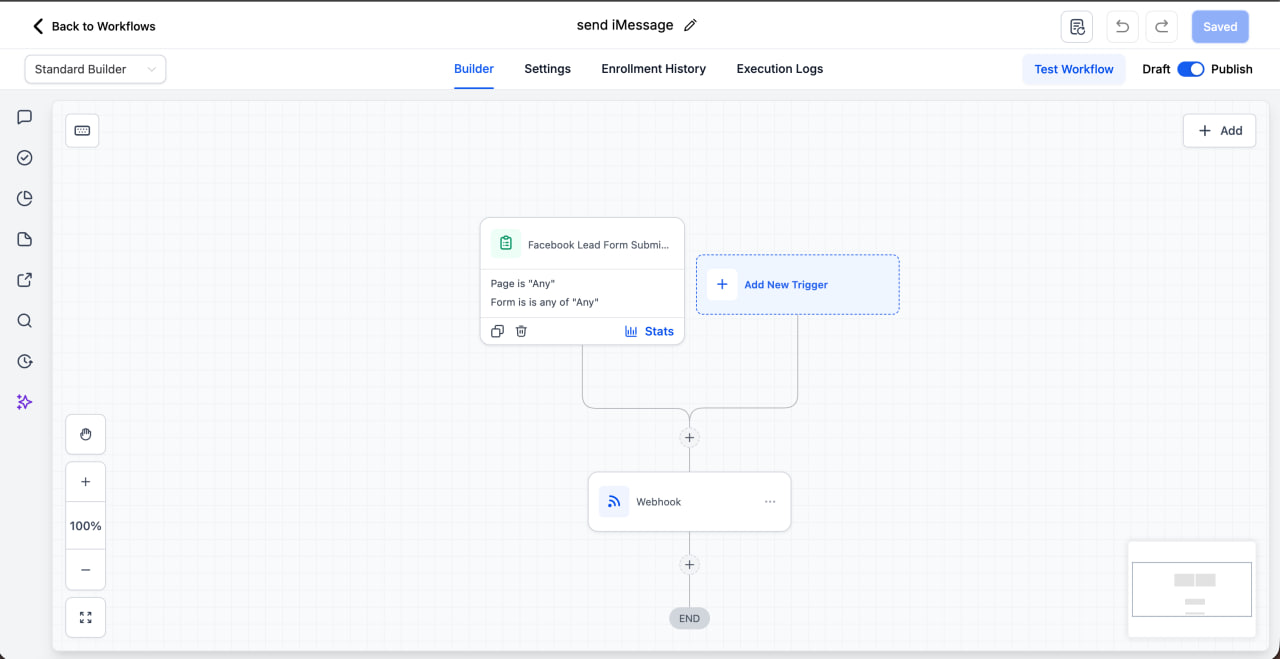The height and width of the screenshot is (659, 1280).
Task: Click the chat icon in the left sidebar
Action: click(24, 117)
